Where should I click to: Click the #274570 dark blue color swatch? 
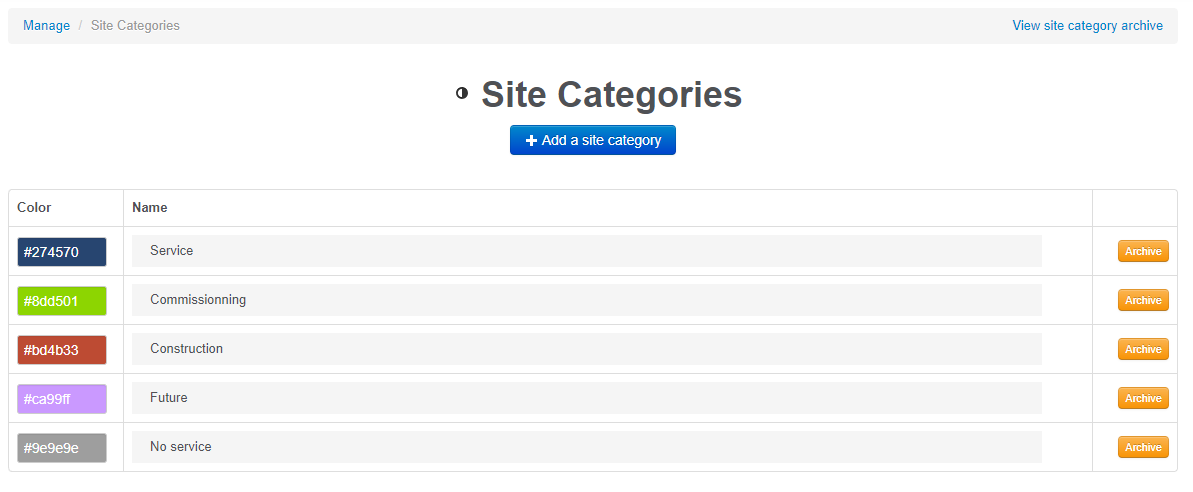click(x=62, y=252)
